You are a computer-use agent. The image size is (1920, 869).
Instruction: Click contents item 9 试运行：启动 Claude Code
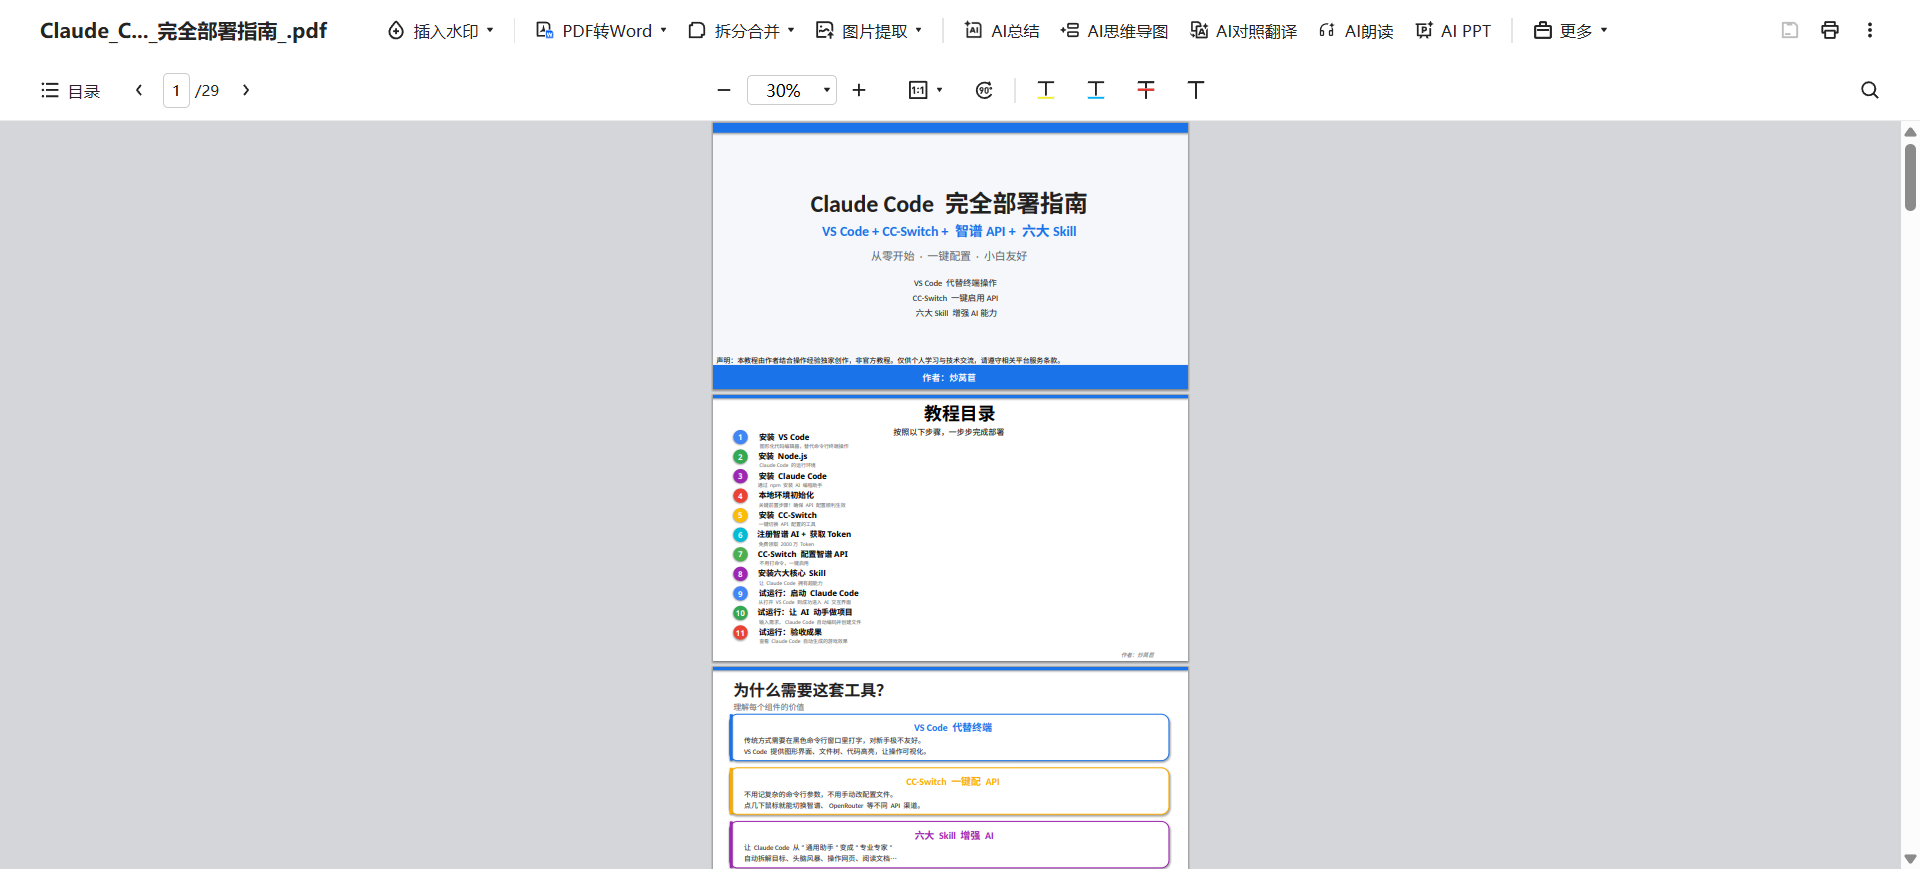click(808, 593)
